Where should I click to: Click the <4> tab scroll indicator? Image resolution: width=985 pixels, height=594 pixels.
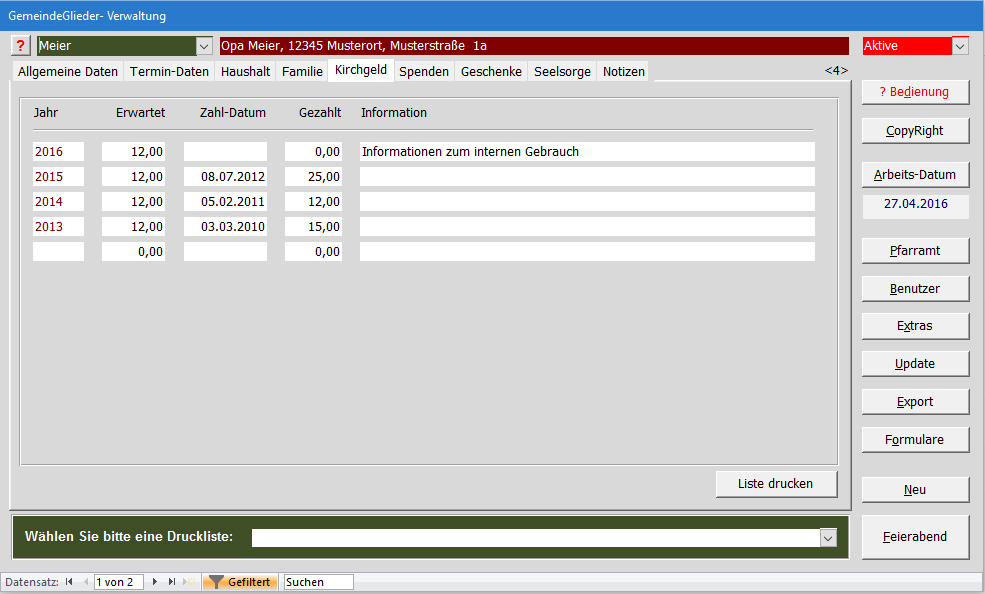pyautogui.click(x=836, y=71)
